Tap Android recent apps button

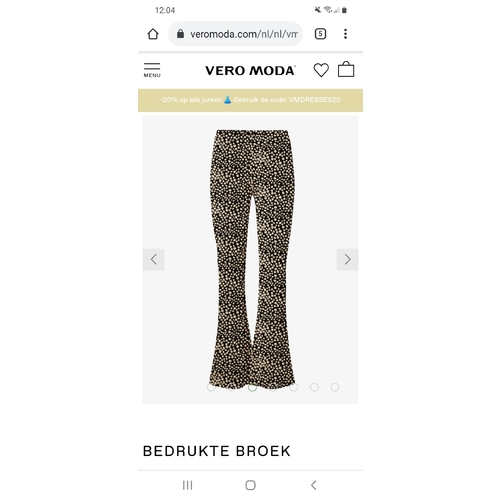[188, 485]
